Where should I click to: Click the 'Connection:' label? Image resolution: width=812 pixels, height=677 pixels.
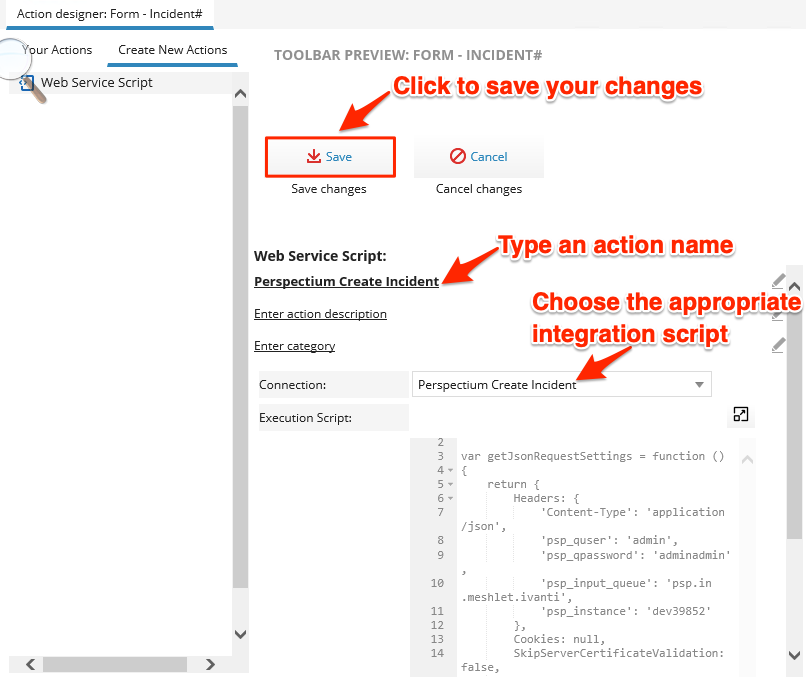click(x=293, y=385)
